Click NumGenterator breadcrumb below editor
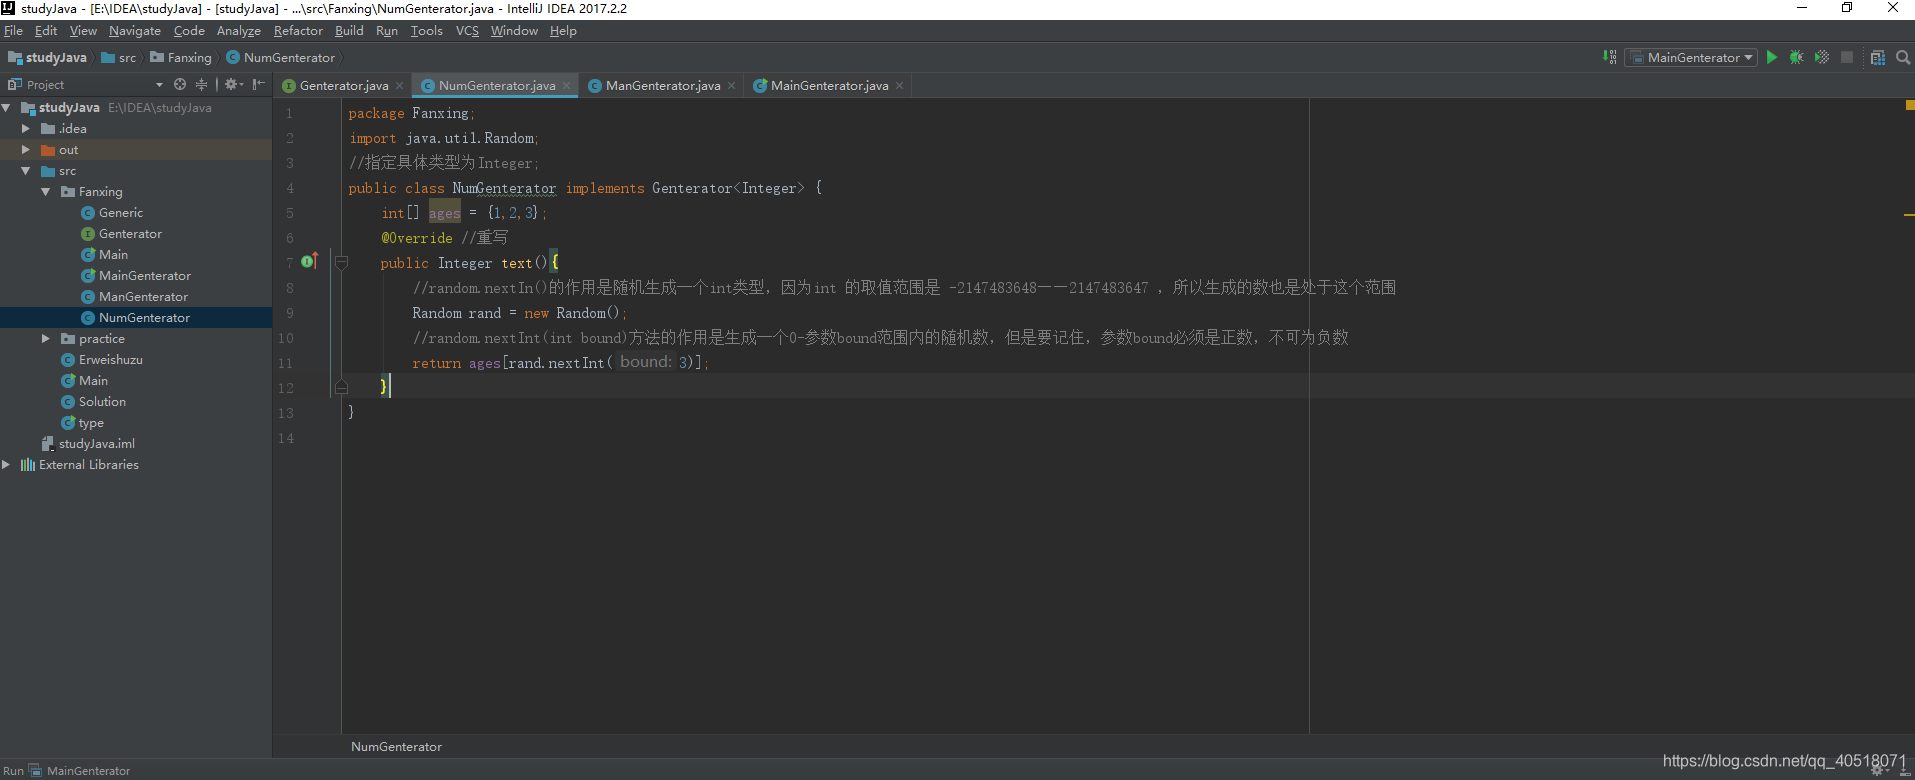1915x780 pixels. pyautogui.click(x=396, y=747)
